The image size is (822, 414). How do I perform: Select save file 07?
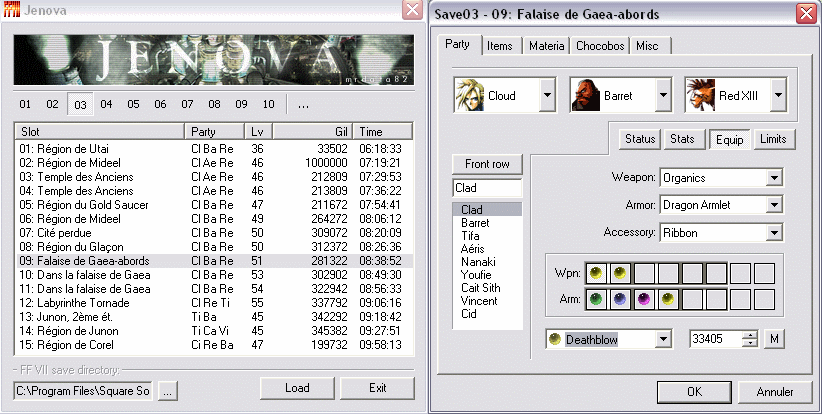[x=187, y=104]
